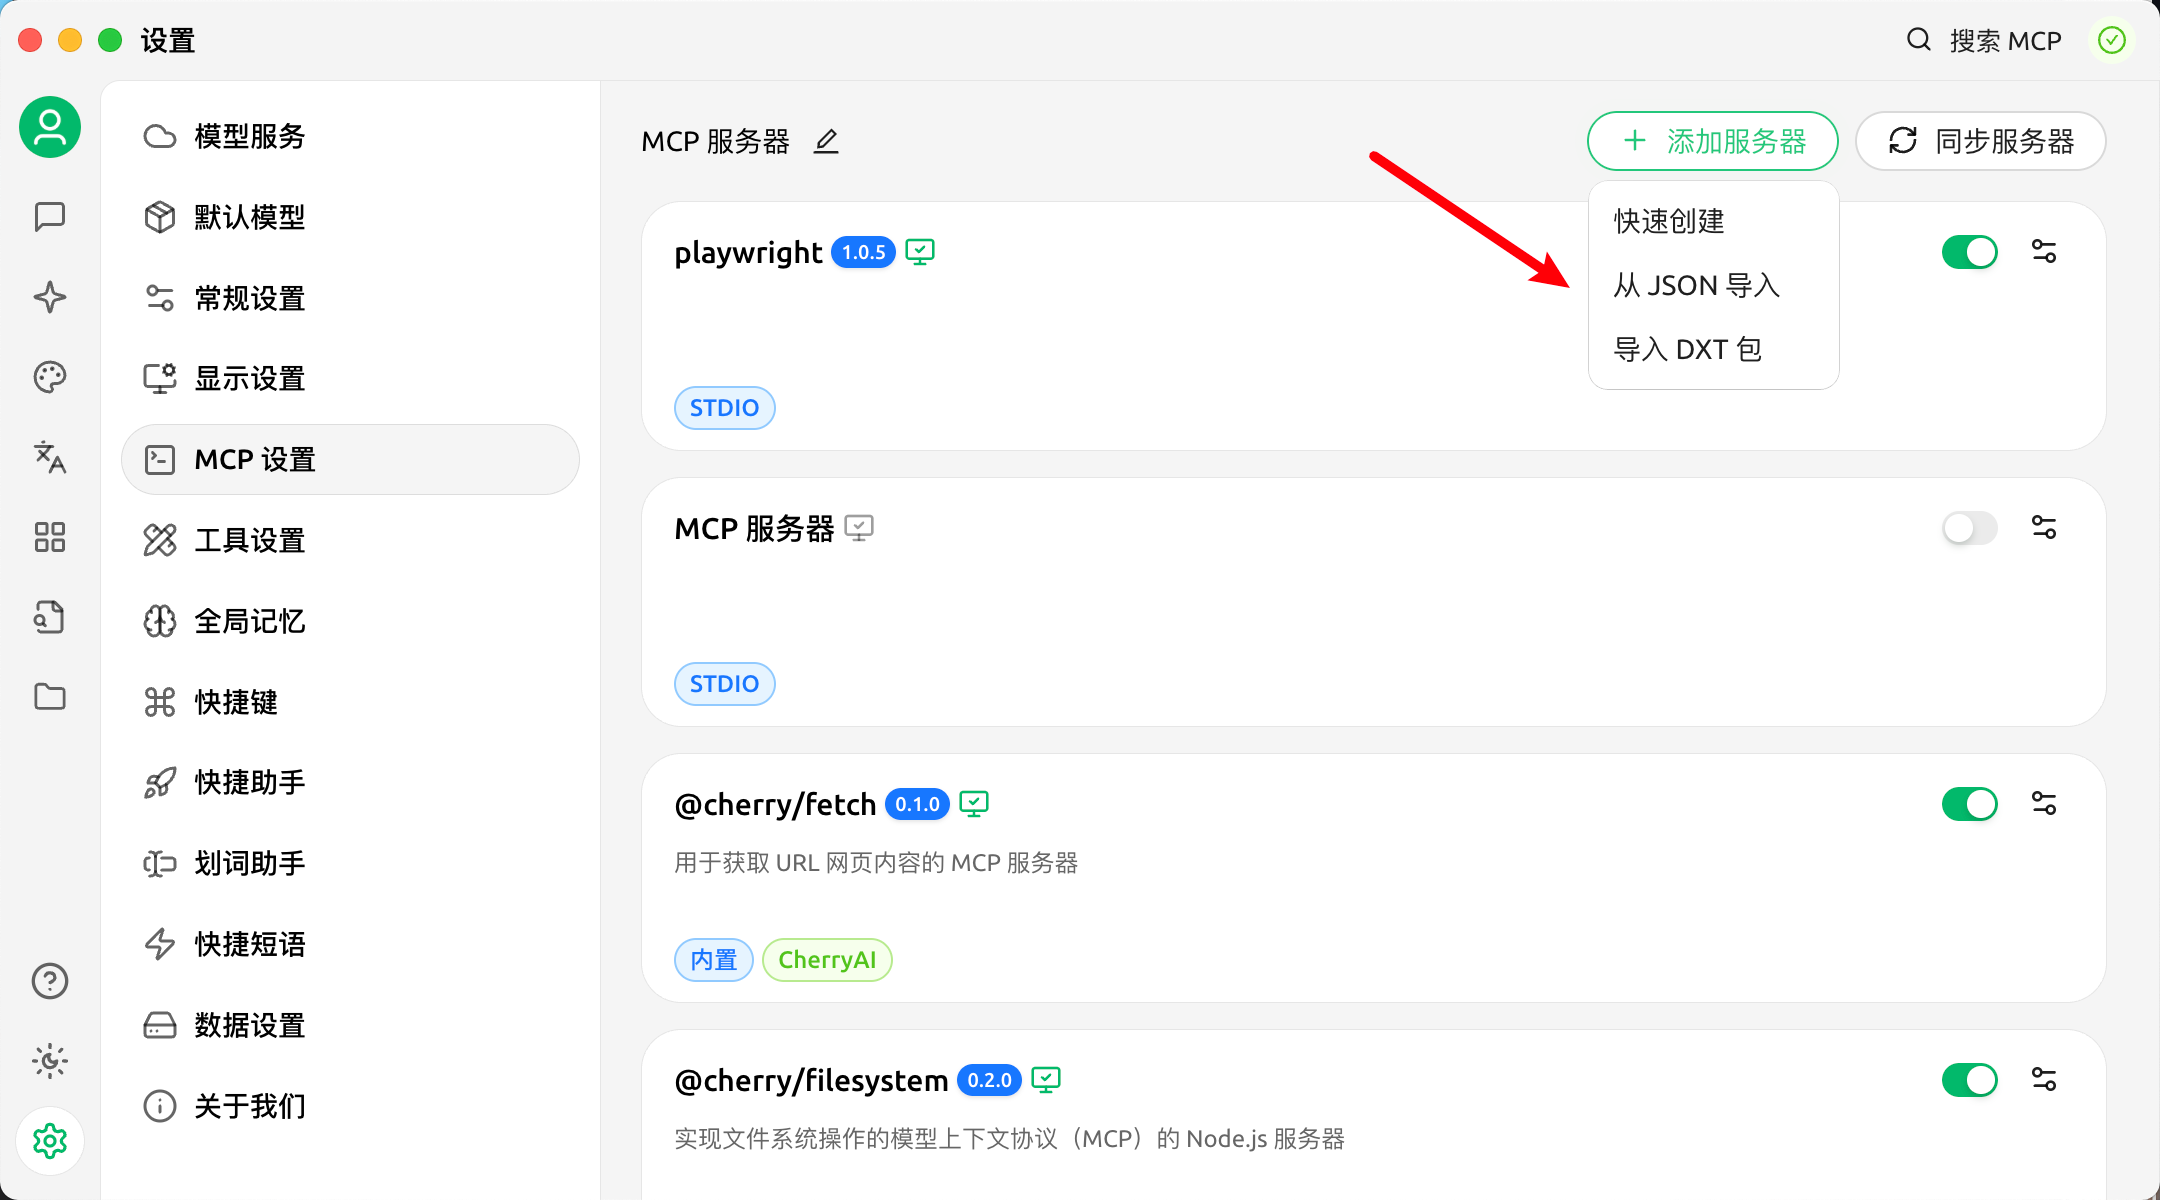The width and height of the screenshot is (2160, 1200).
Task: Open 划词助手 settings
Action: [x=350, y=864]
